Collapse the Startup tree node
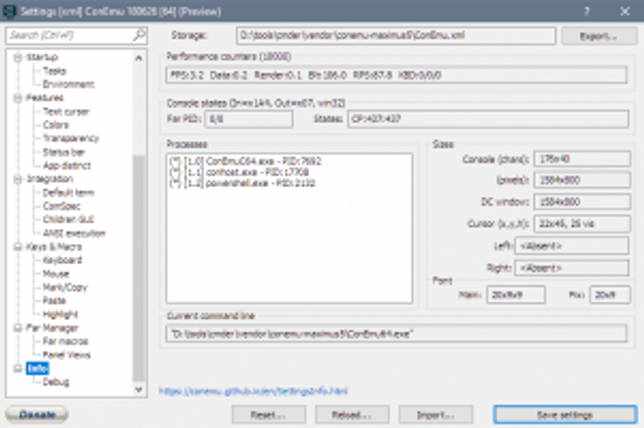Viewport: 644px width, 428px height. 18,58
